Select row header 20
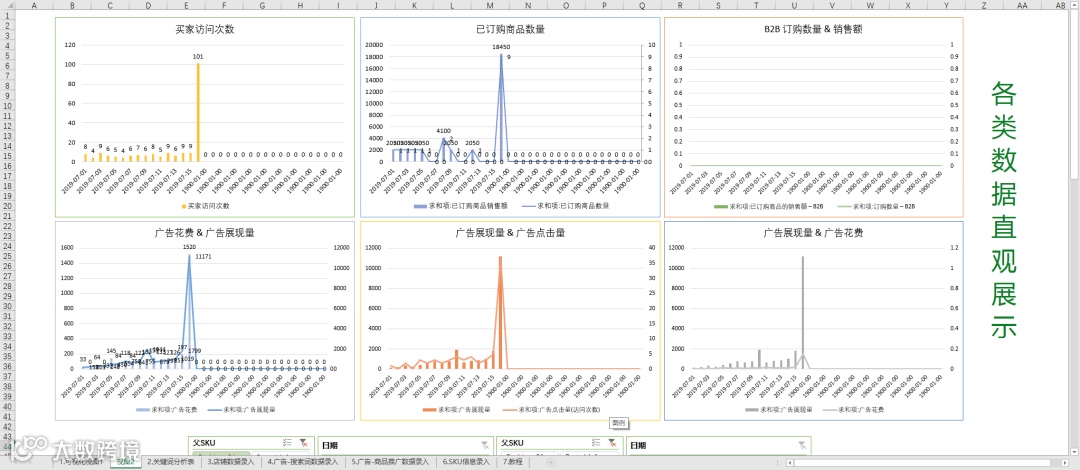The image size is (1080, 470). point(8,206)
